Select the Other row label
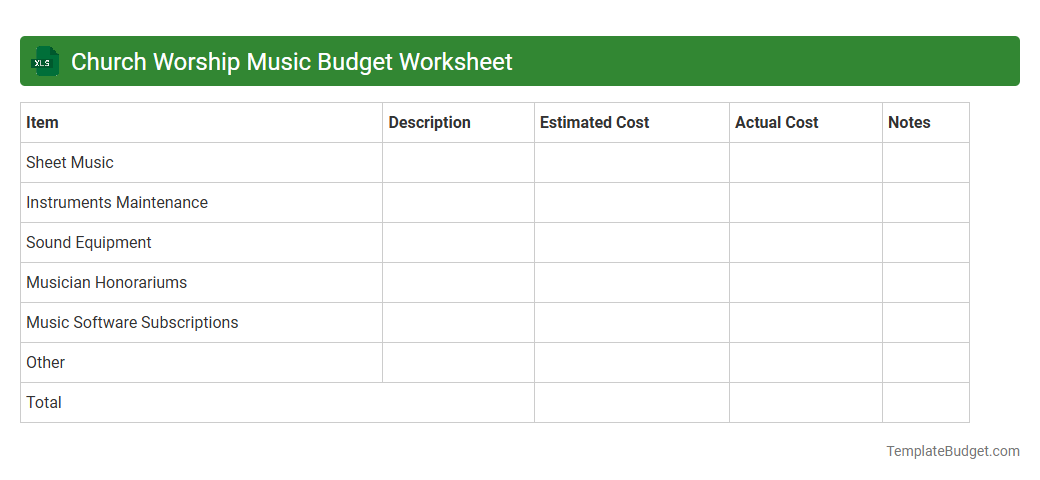Image resolution: width=1040 pixels, height=480 pixels. 46,363
